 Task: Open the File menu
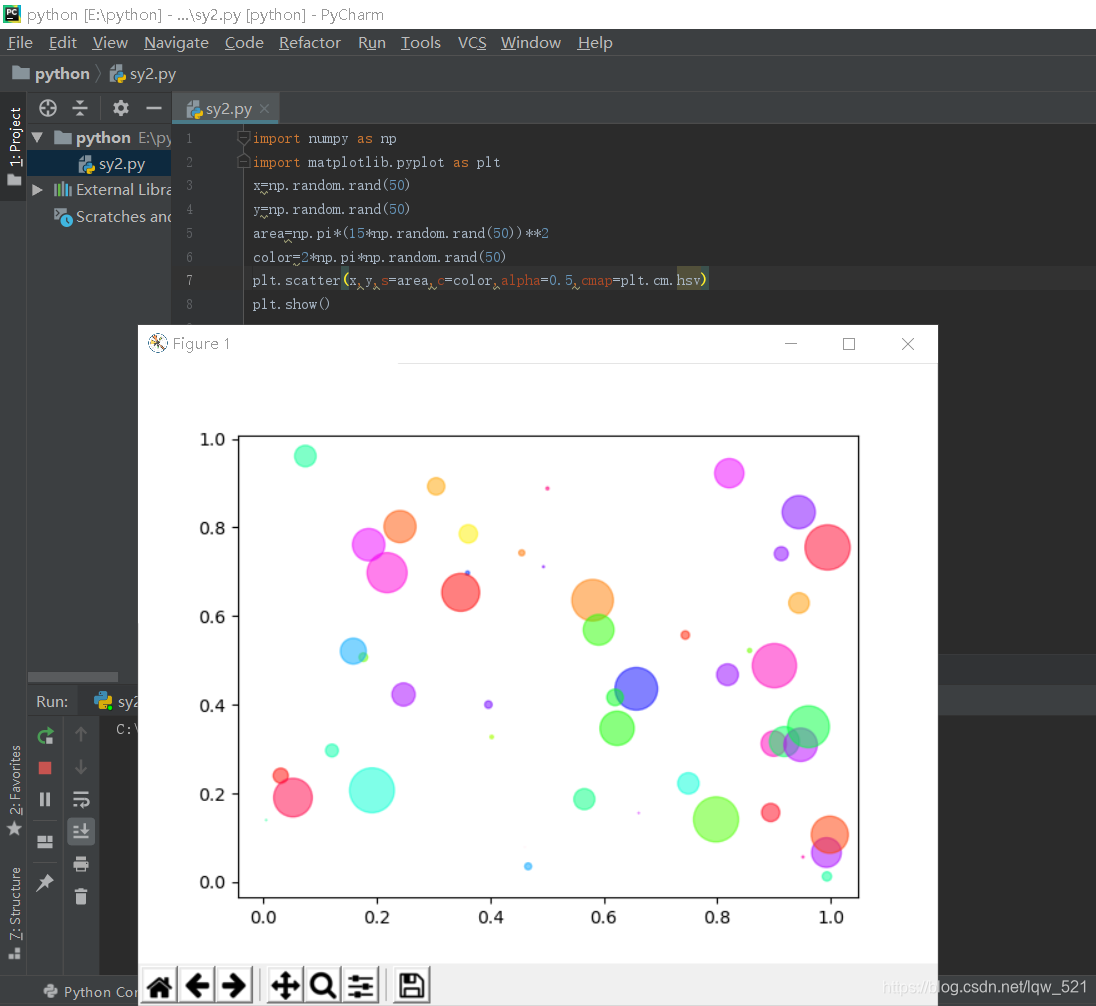click(20, 43)
